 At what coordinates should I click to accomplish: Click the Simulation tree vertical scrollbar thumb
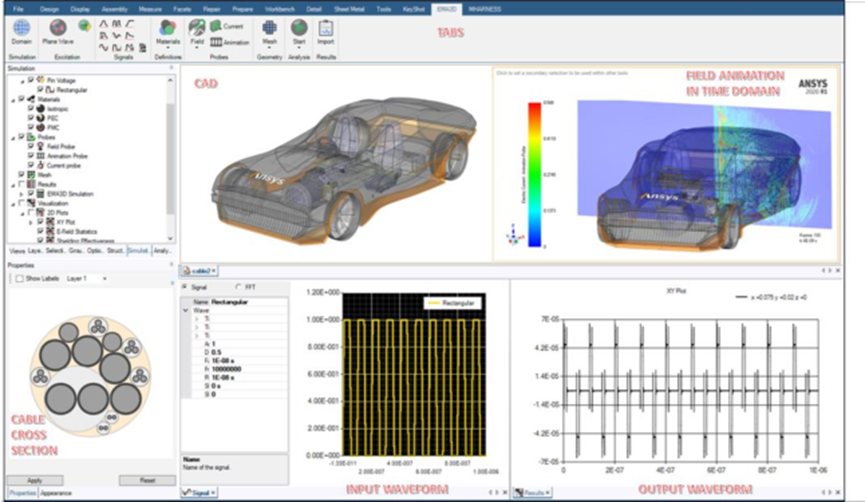coord(170,157)
